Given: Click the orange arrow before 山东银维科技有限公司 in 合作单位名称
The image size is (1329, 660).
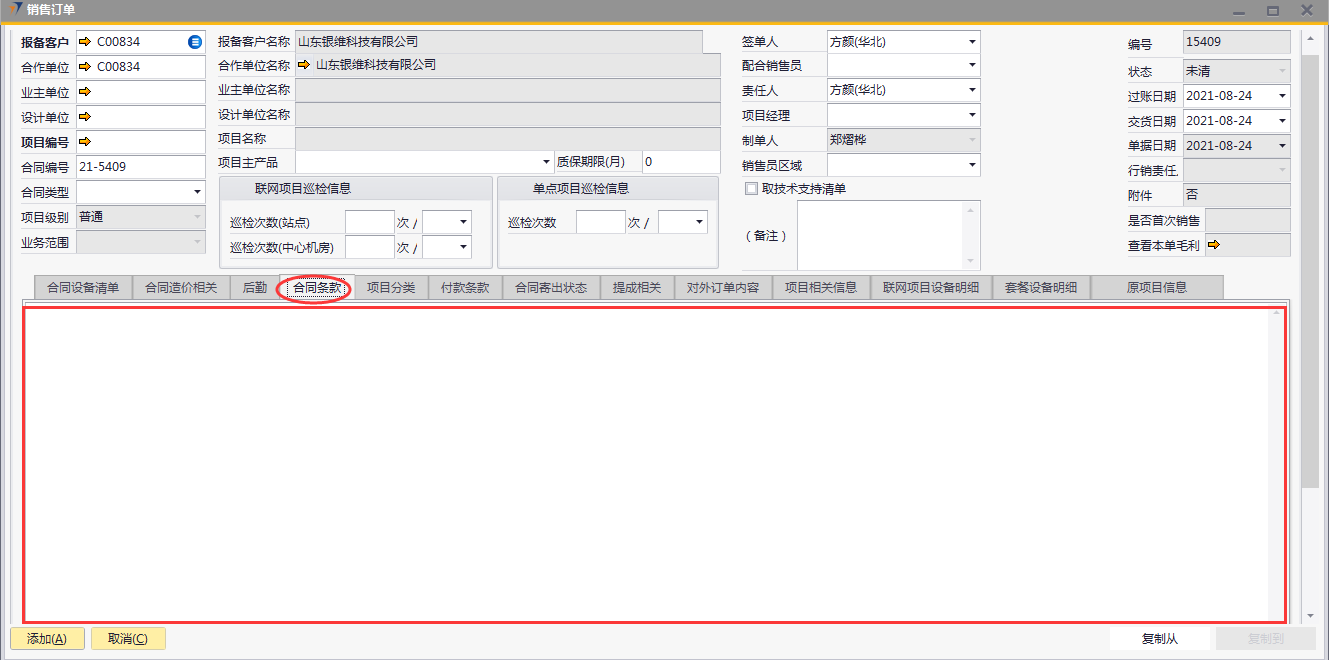Looking at the screenshot, I should 304,65.
